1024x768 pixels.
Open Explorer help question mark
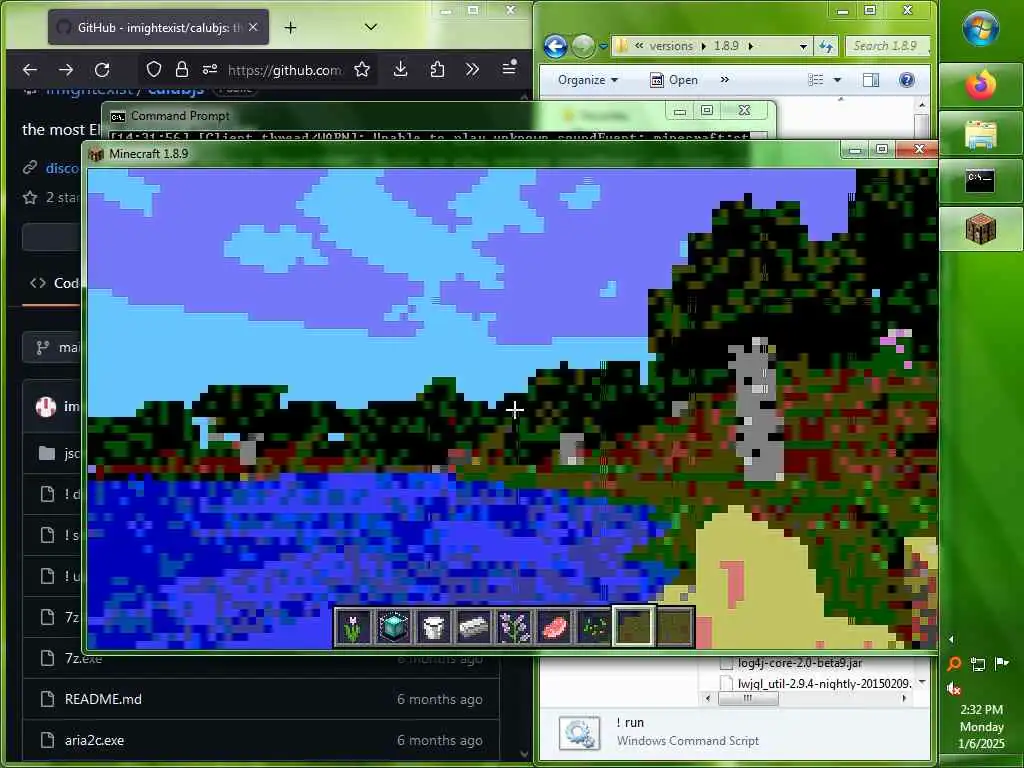tap(906, 80)
